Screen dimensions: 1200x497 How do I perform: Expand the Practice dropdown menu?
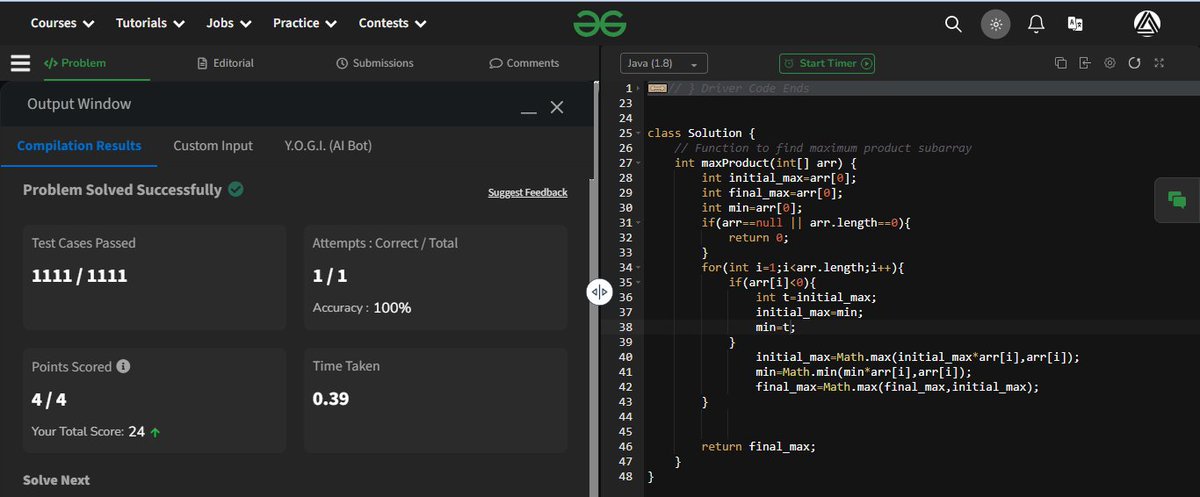pyautogui.click(x=304, y=23)
